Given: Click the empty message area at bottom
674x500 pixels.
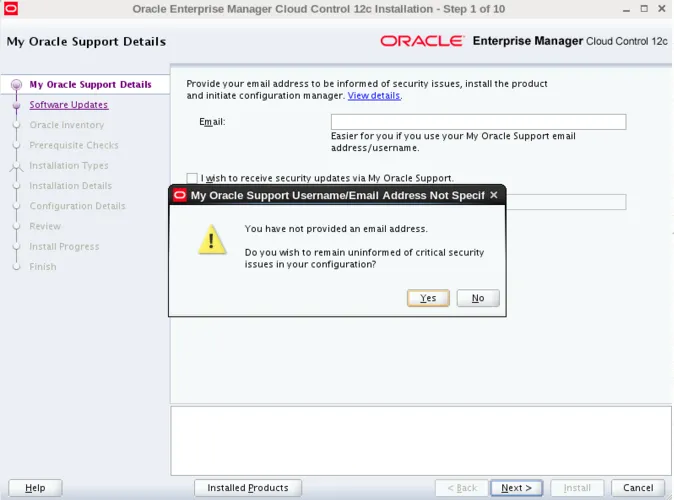Looking at the screenshot, I should click(421, 441).
